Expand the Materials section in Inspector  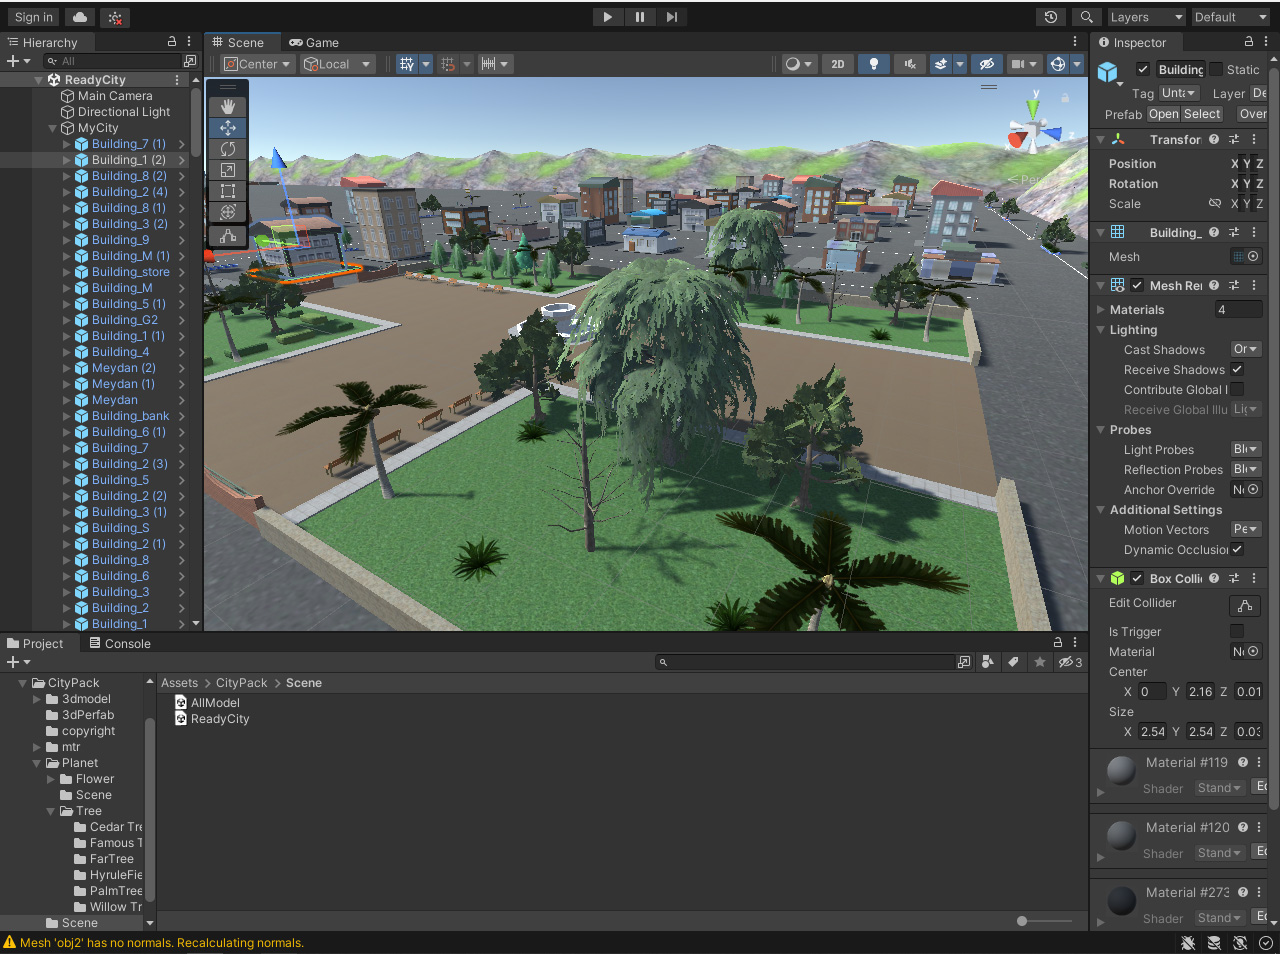pos(1101,310)
